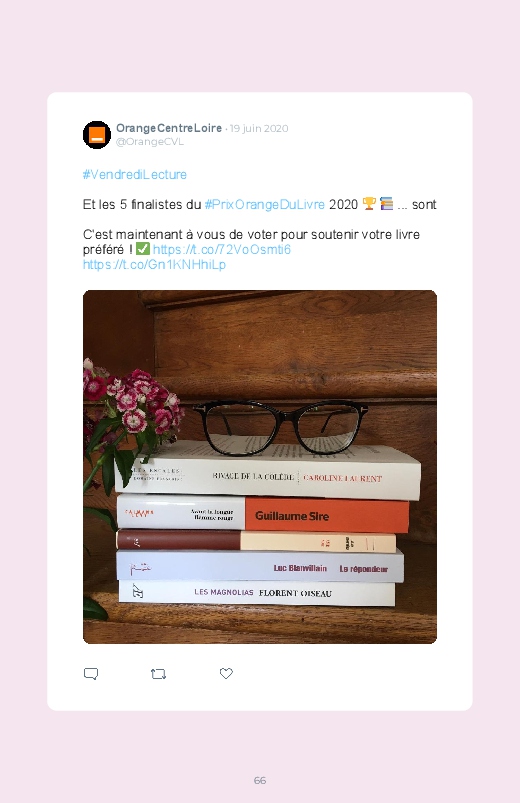Click the green check mark emoji
The height and width of the screenshot is (803, 520).
pyautogui.click(x=143, y=249)
